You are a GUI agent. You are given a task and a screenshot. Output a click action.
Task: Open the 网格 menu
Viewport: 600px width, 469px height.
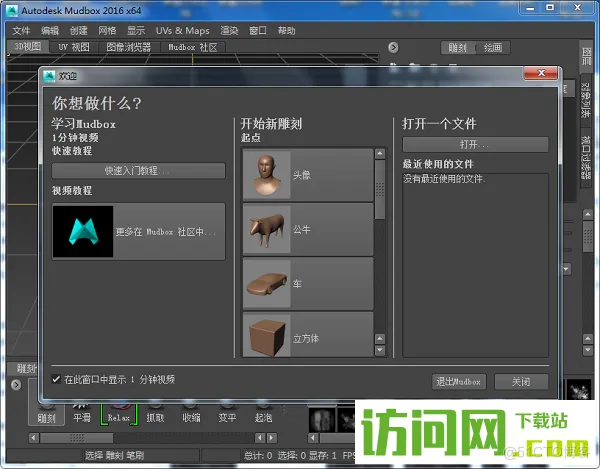107,31
